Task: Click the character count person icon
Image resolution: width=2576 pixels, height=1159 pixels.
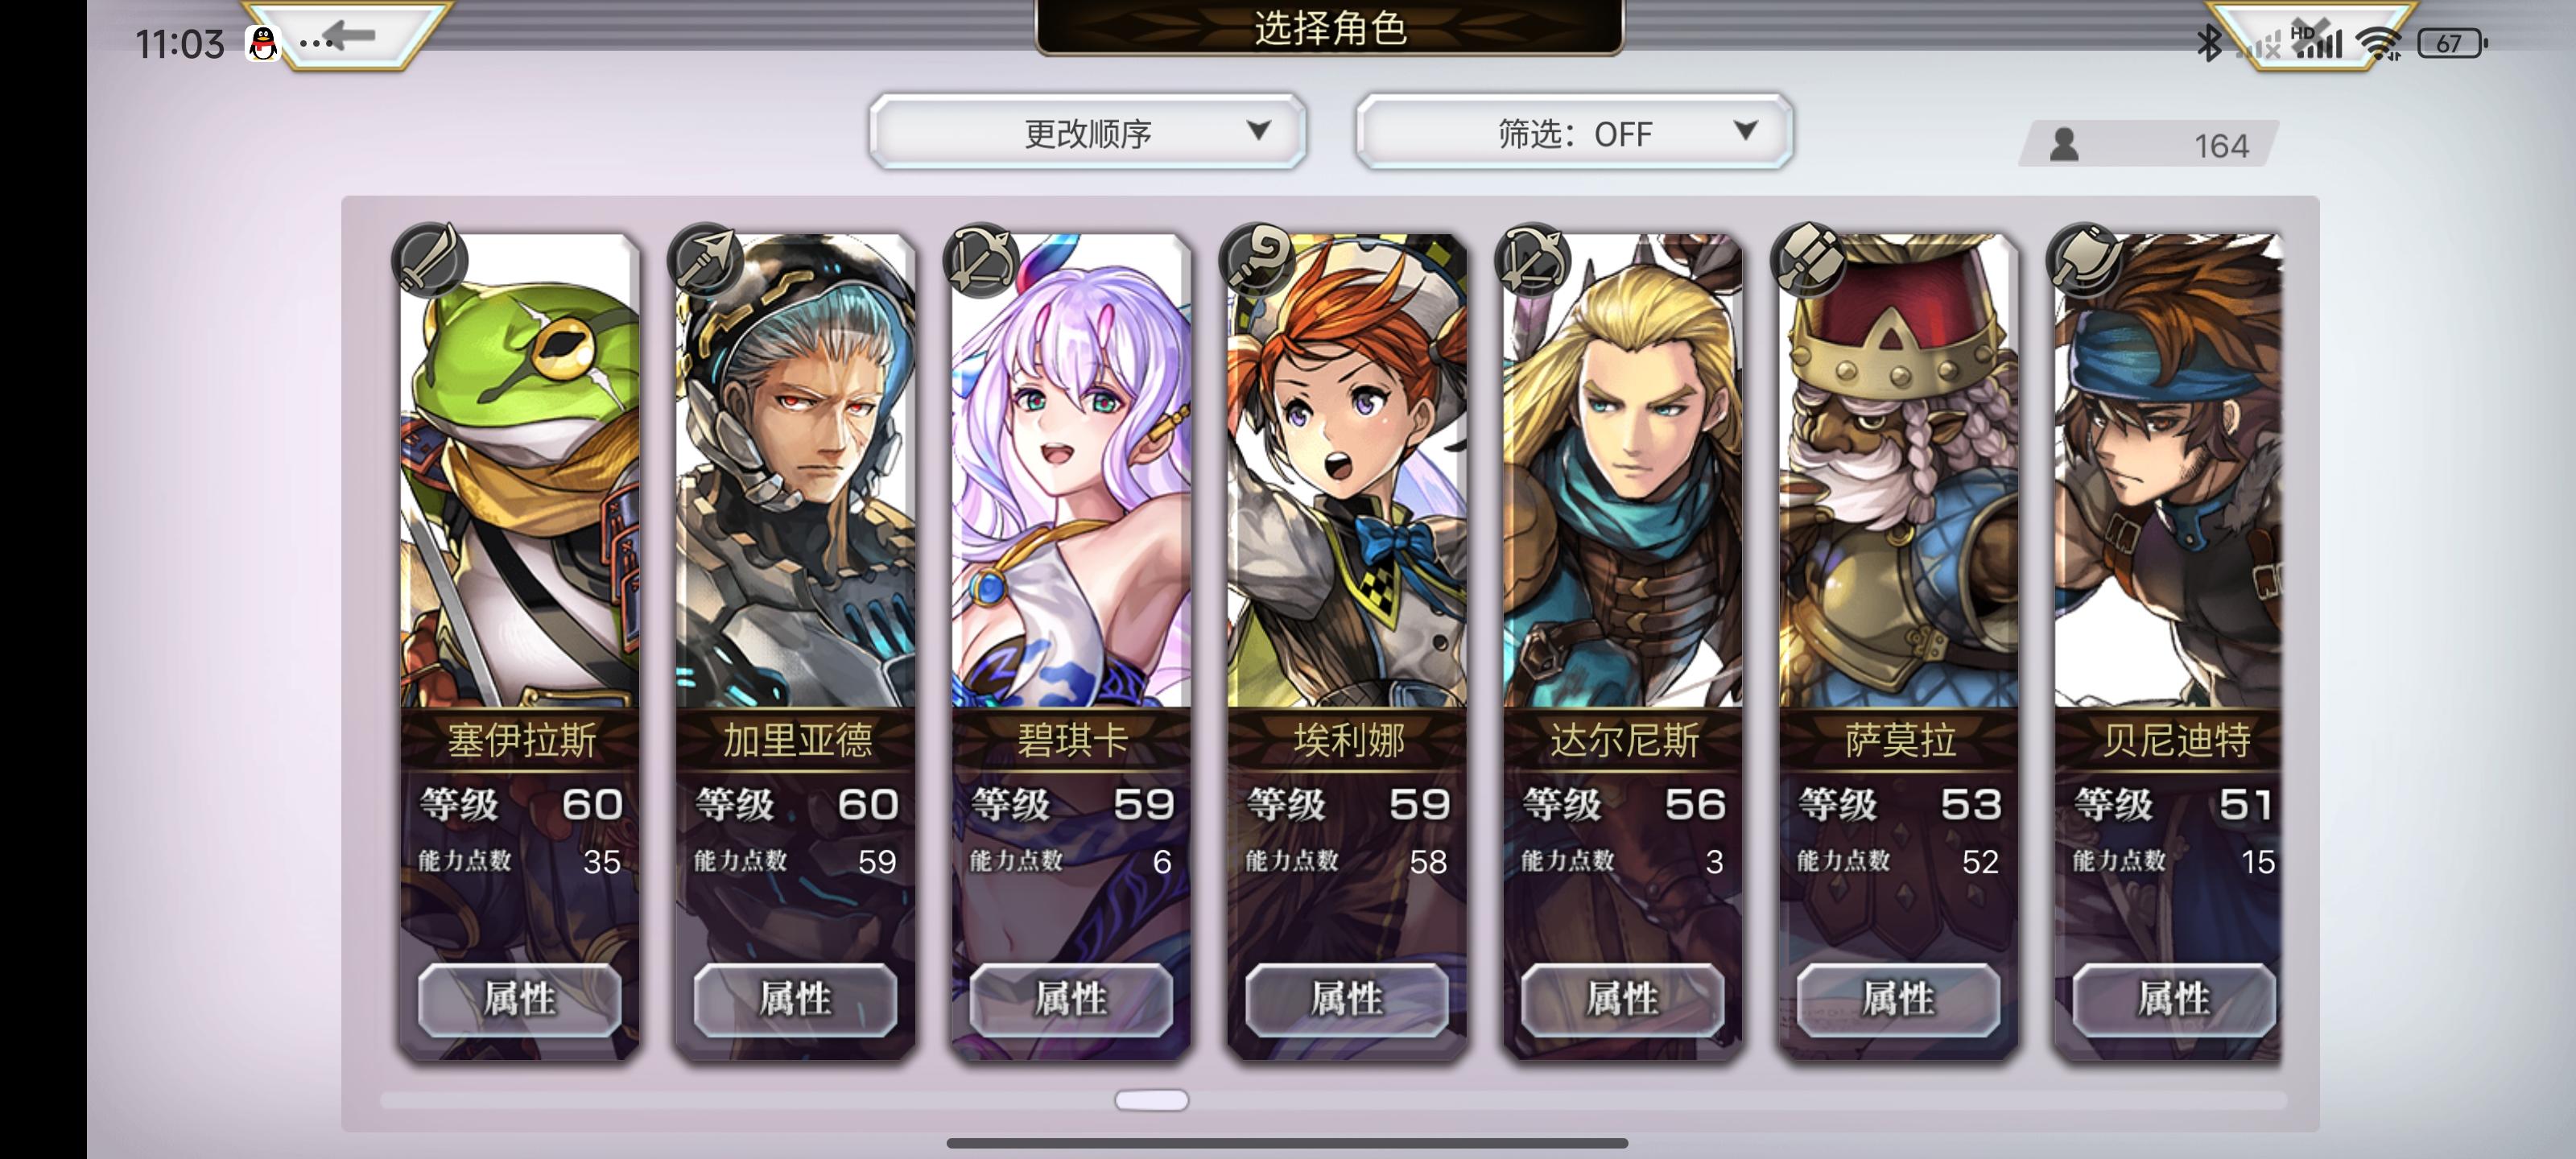Action: pyautogui.click(x=2064, y=145)
